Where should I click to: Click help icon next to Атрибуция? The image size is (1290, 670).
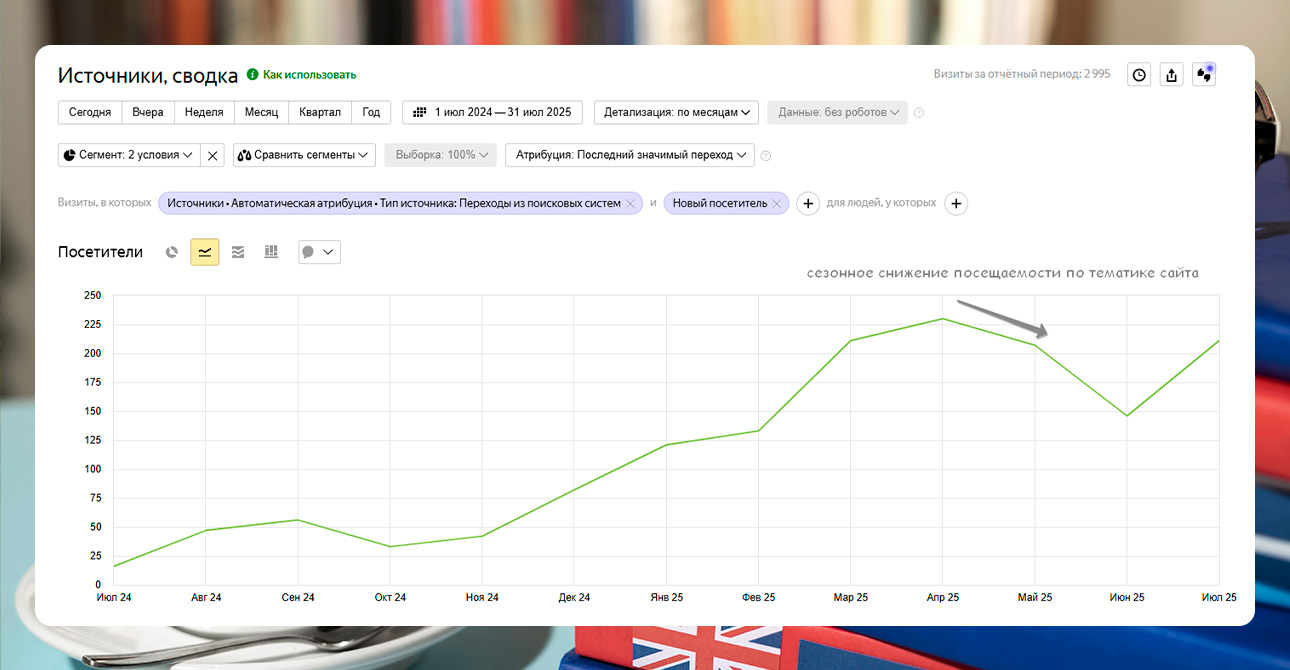pos(766,156)
